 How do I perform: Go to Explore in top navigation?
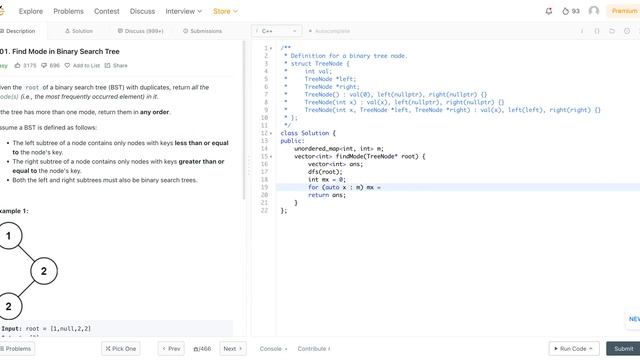(x=31, y=11)
